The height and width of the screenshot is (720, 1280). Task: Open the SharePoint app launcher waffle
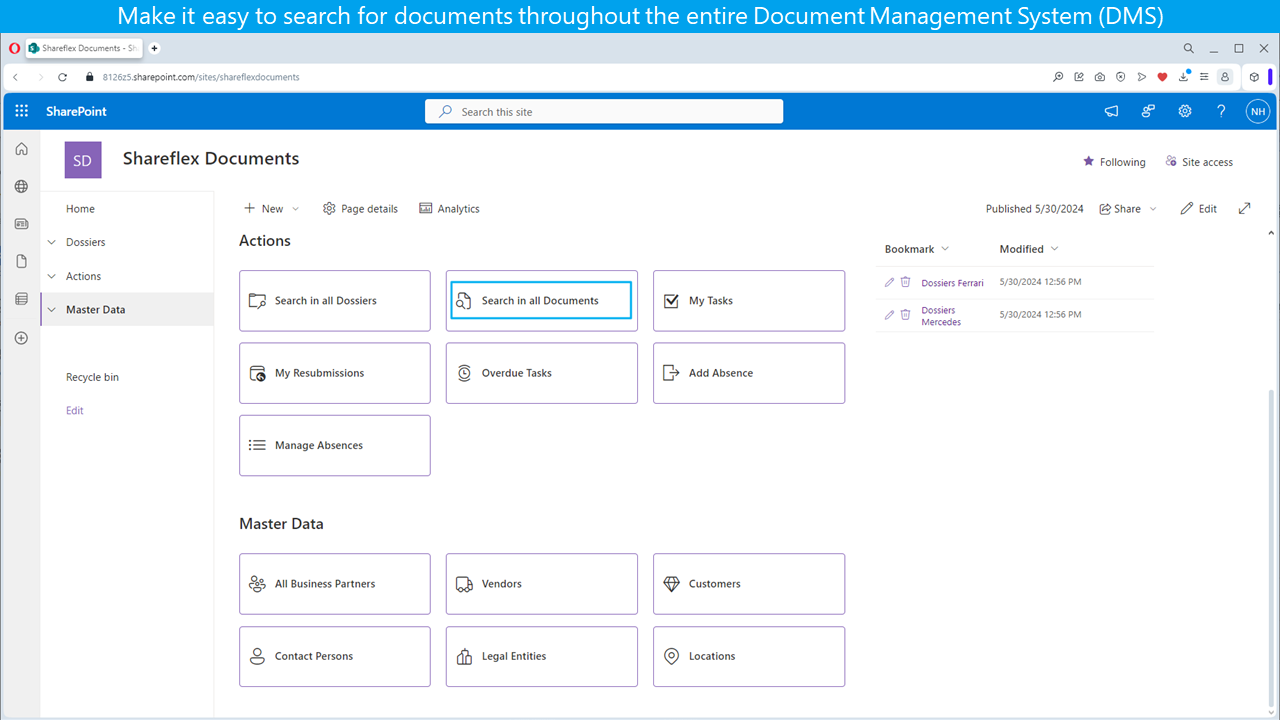pyautogui.click(x=22, y=111)
